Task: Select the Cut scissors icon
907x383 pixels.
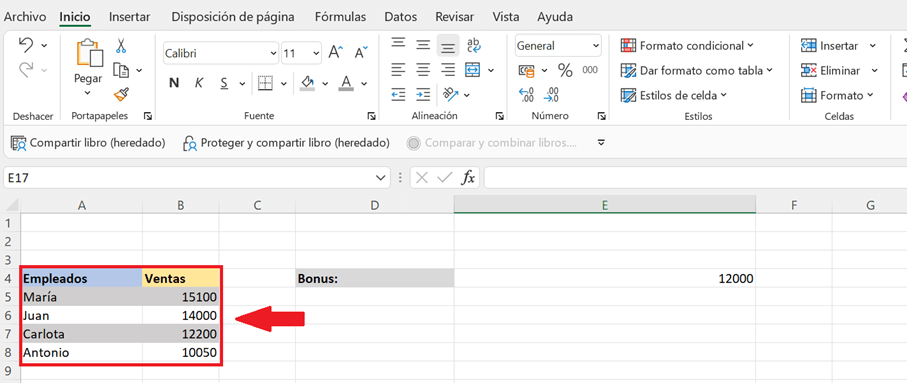Action: (x=121, y=46)
